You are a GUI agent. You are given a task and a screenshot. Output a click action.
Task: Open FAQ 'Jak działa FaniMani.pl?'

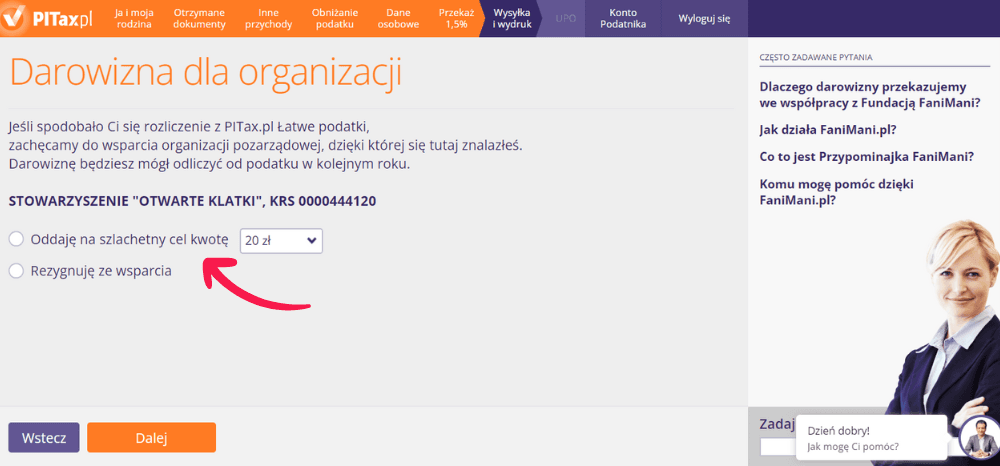[x=828, y=130]
